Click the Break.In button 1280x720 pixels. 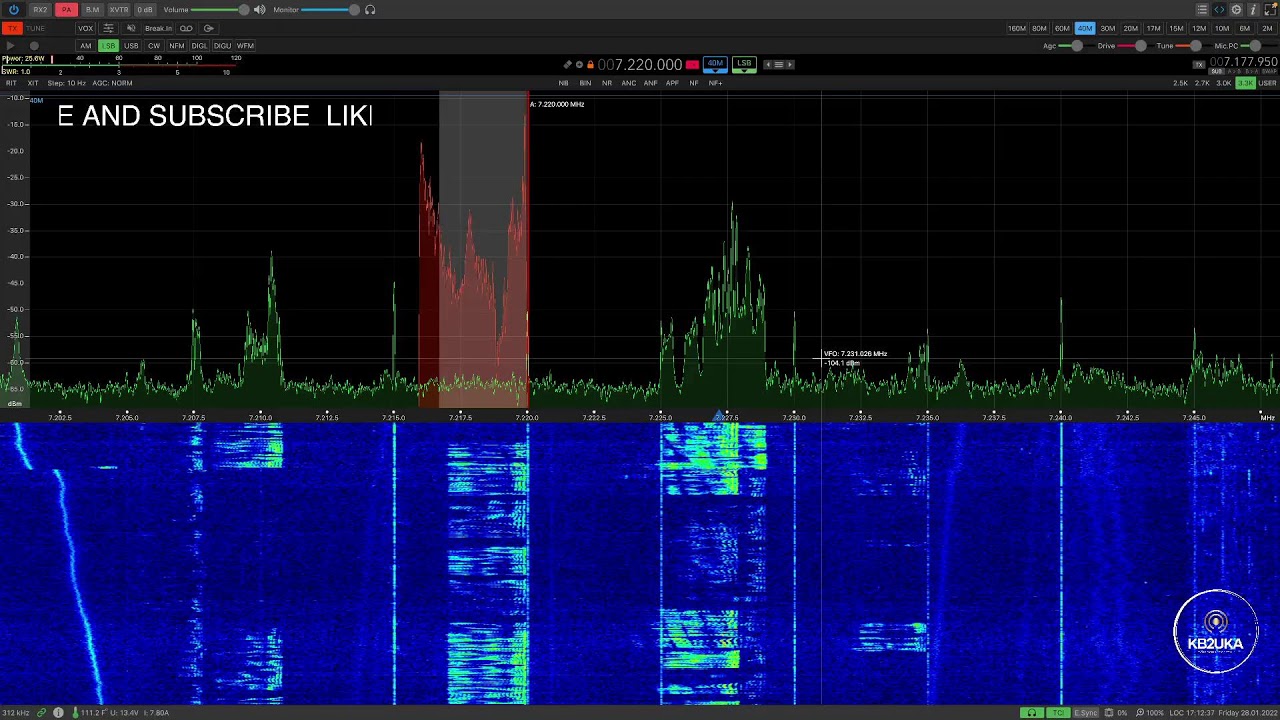point(158,28)
